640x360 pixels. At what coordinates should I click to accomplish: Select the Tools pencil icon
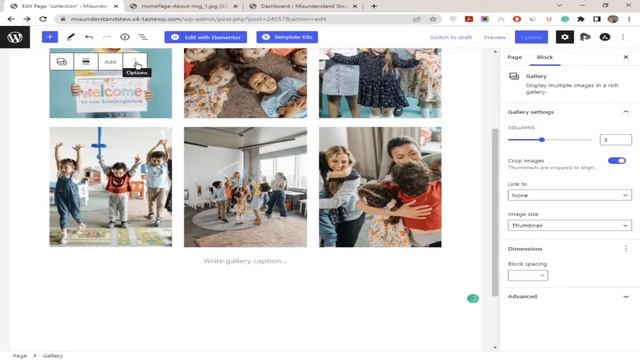tap(71, 37)
